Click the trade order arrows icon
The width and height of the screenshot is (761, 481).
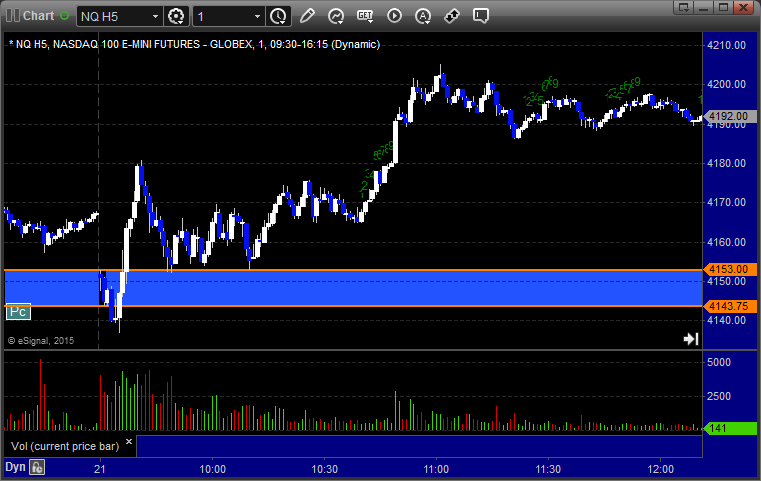pyautogui.click(x=452, y=16)
